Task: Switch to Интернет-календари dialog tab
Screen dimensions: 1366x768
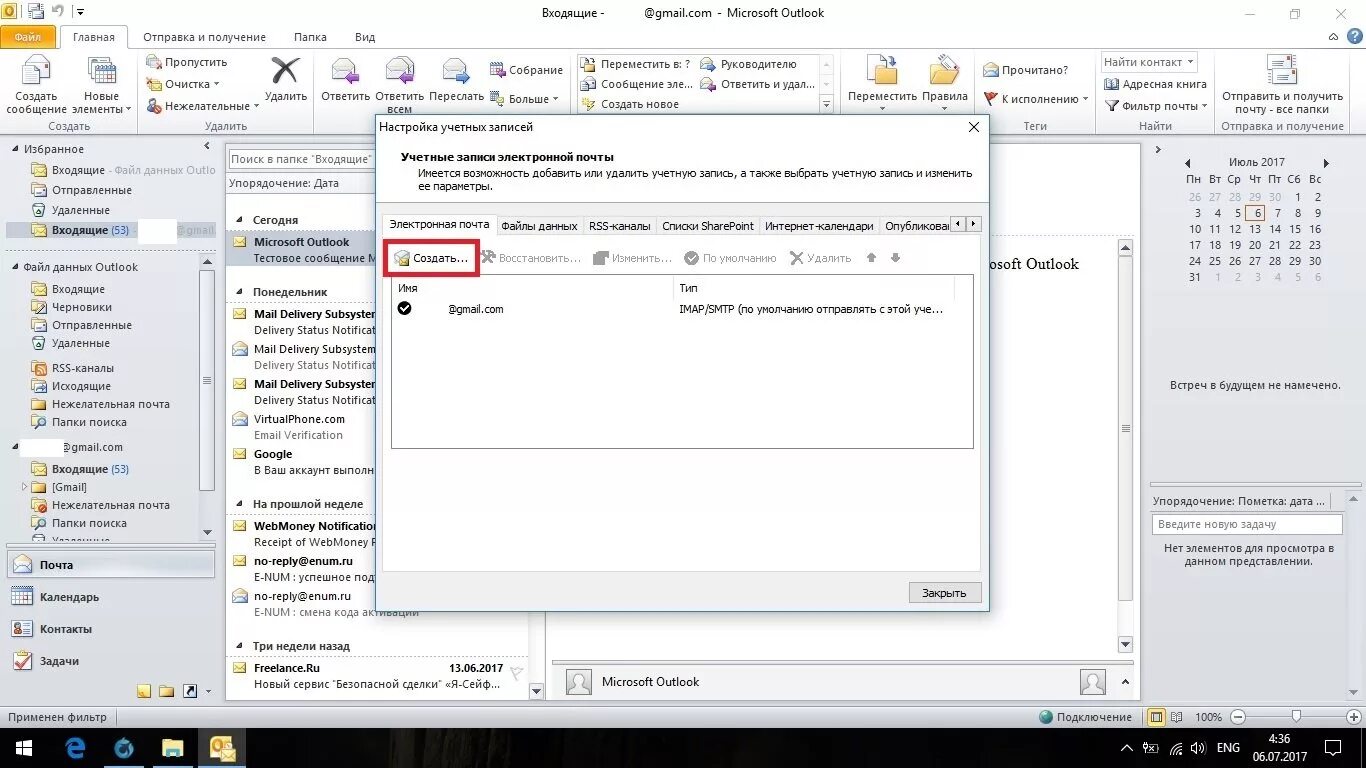Action: coord(819,226)
